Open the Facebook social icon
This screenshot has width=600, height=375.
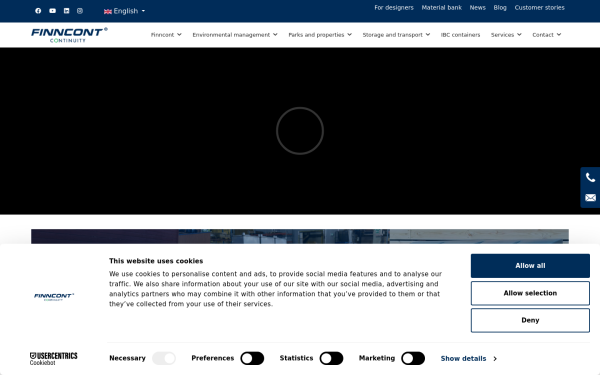point(38,11)
